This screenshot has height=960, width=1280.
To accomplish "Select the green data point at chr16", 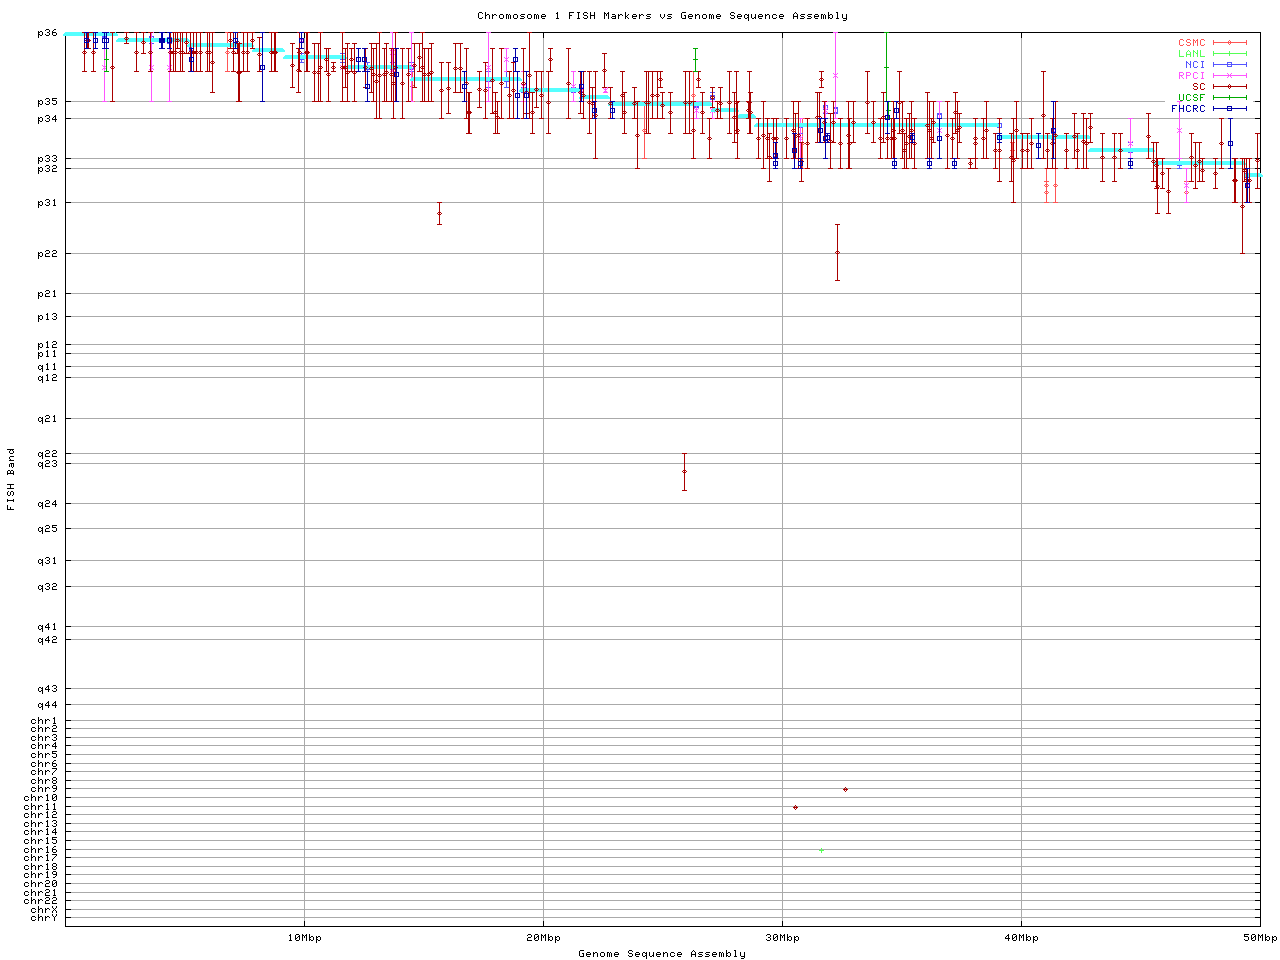I will click(x=821, y=850).
